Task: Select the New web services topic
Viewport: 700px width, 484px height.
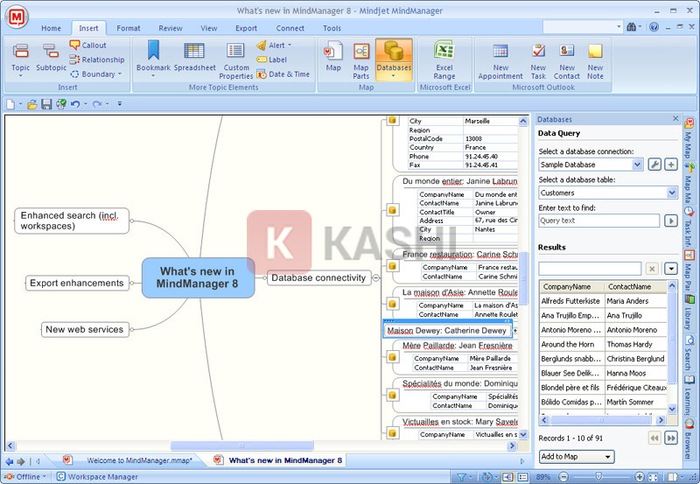Action: click(x=84, y=330)
